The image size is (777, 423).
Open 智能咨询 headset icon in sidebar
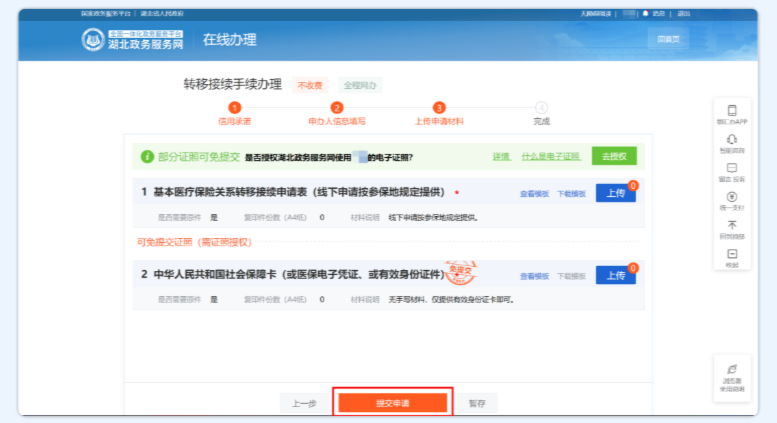pyautogui.click(x=731, y=139)
